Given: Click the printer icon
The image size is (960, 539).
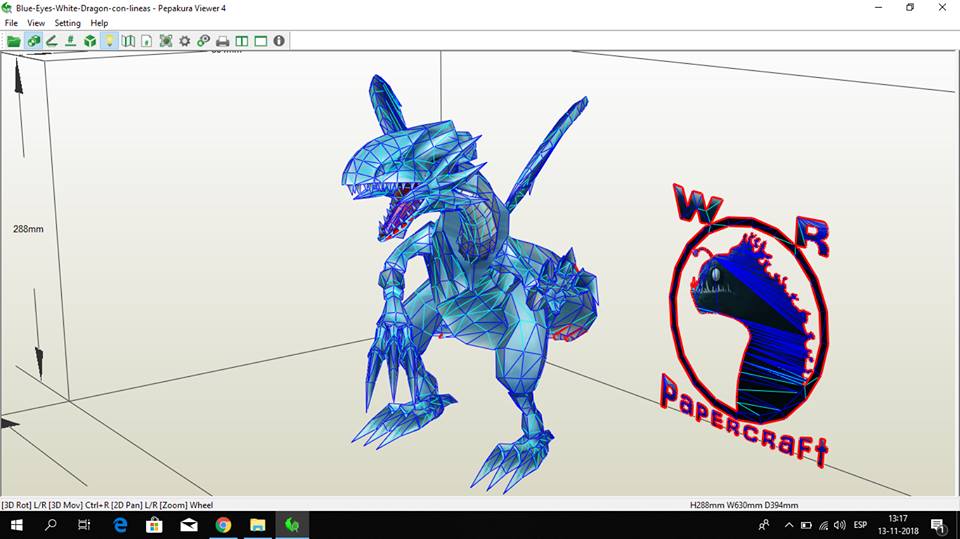Looking at the screenshot, I should click(223, 41).
